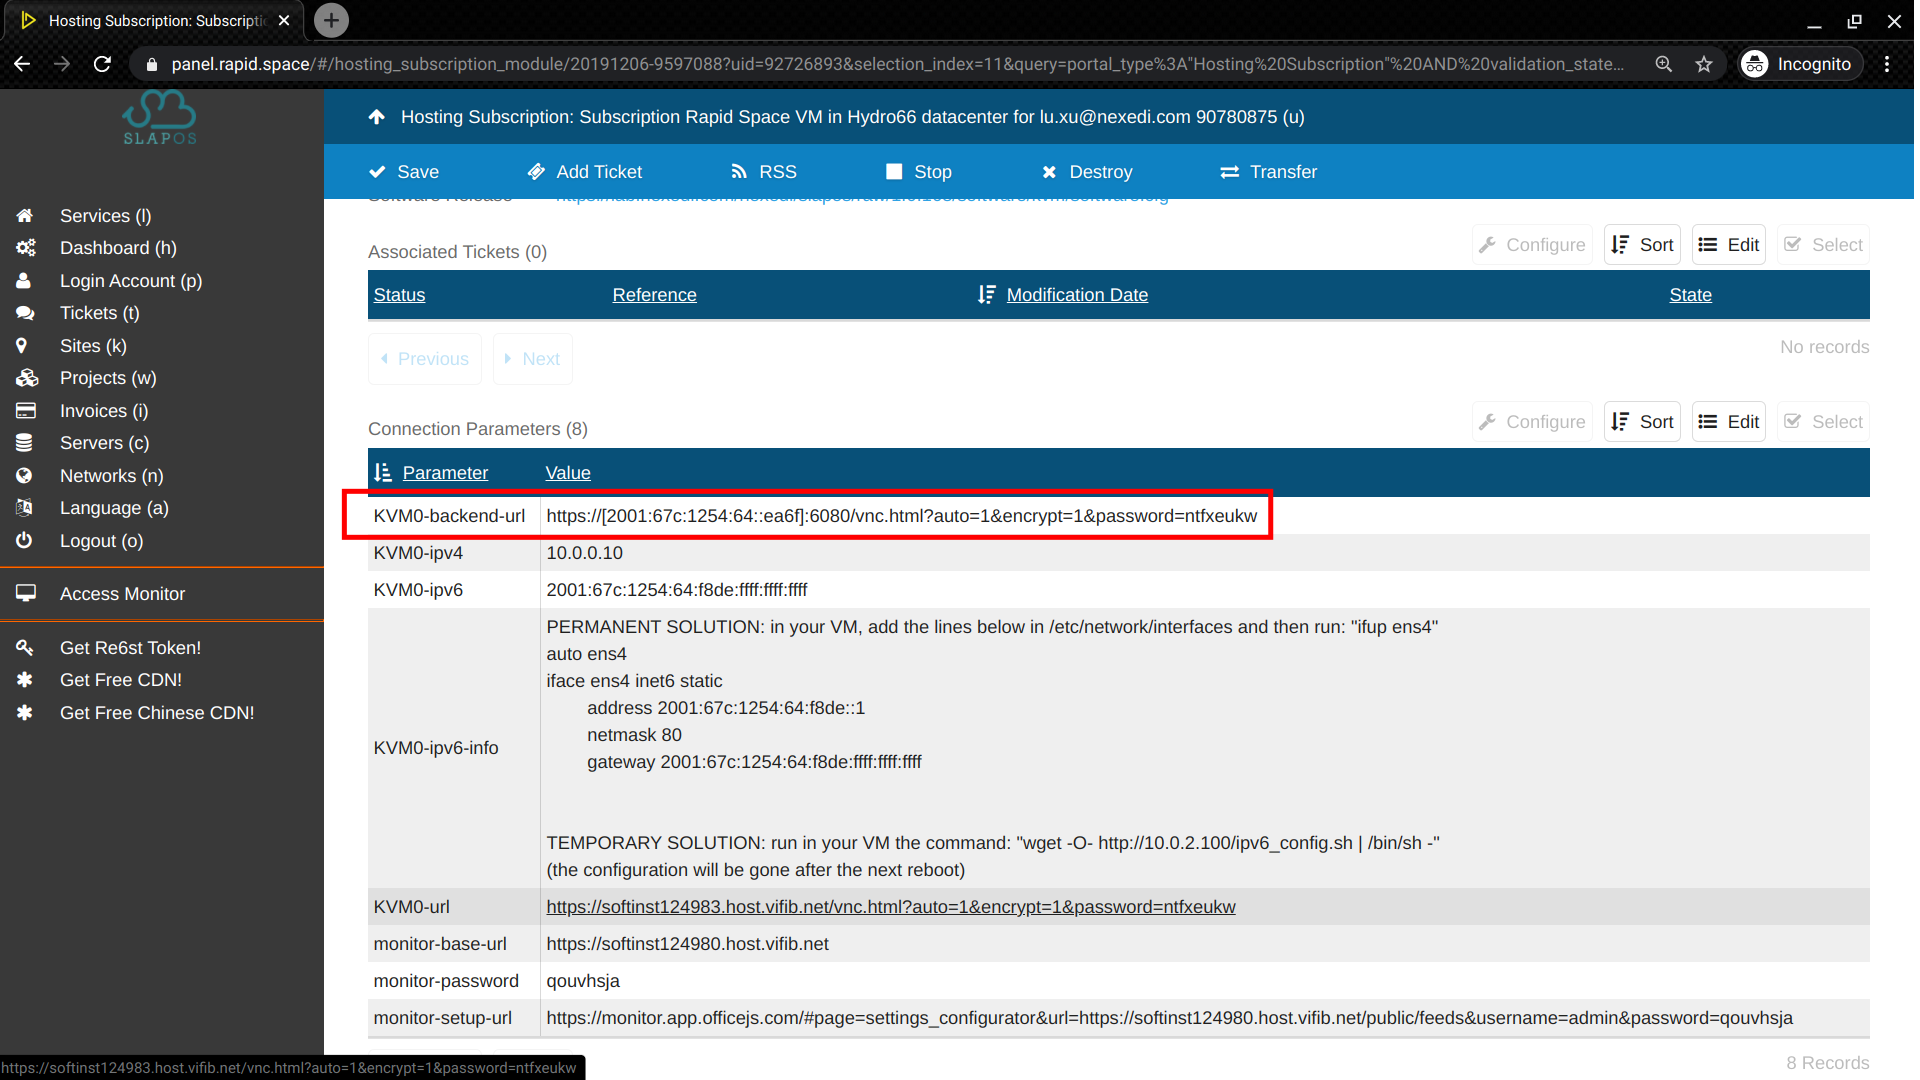Click the Tickets chat bubbles icon
The width and height of the screenshot is (1920, 1080).
pos(25,313)
